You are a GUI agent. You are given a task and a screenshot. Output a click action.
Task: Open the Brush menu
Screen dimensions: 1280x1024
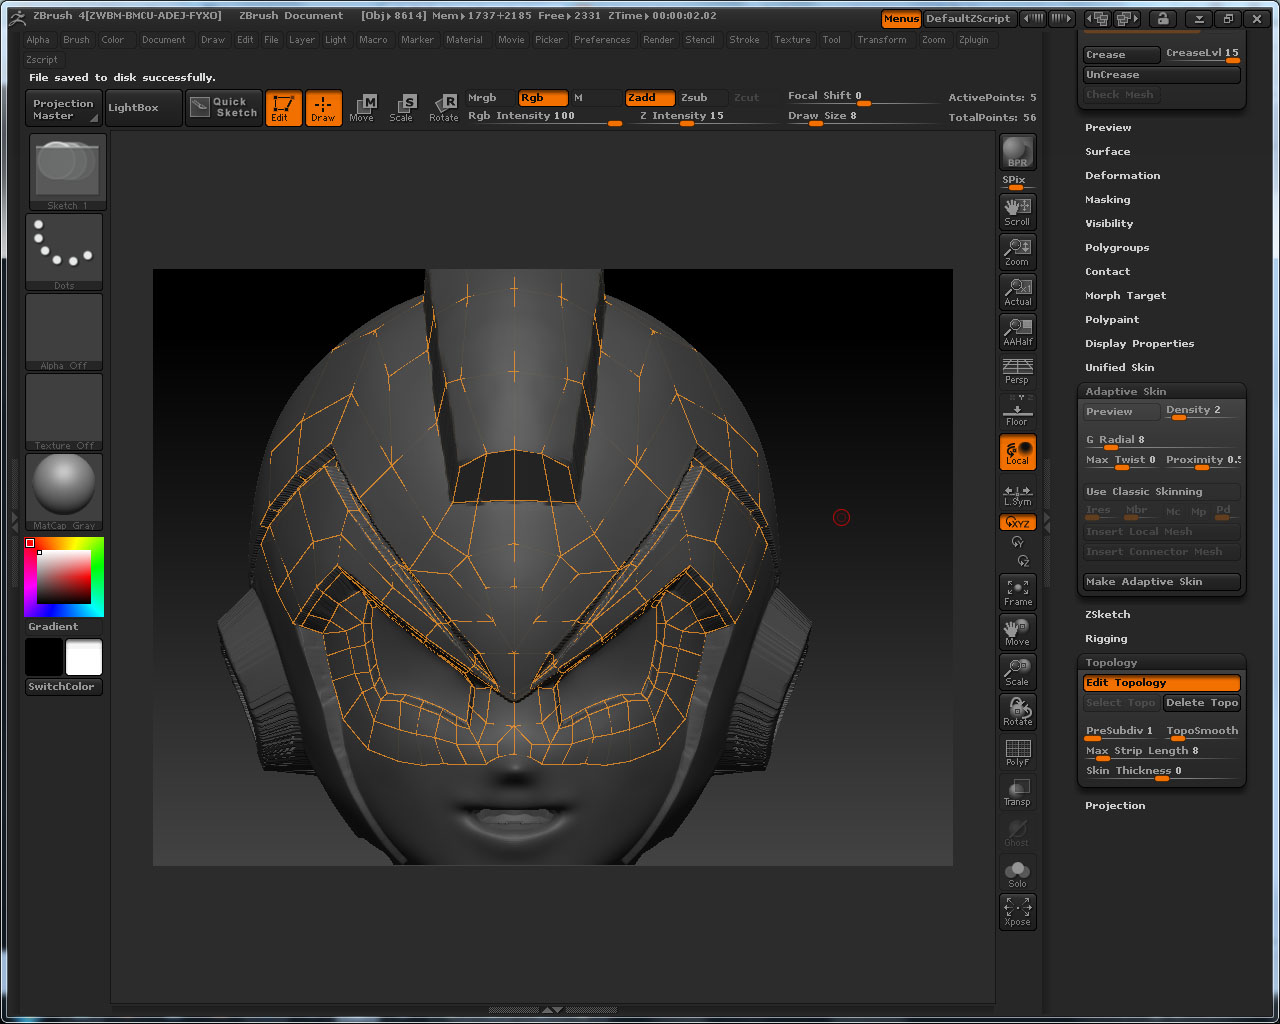click(76, 40)
